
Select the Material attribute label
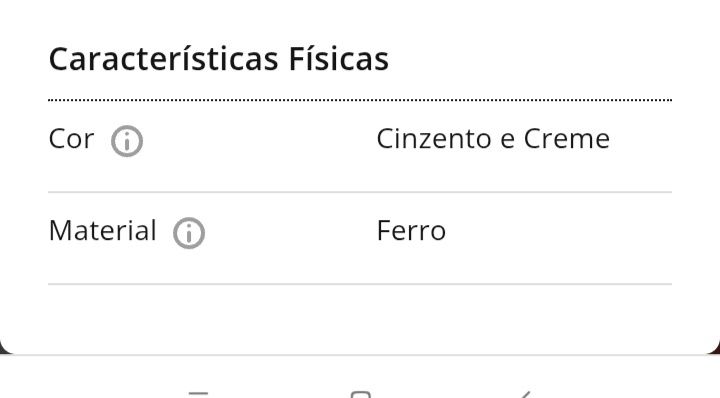pyautogui.click(x=103, y=230)
